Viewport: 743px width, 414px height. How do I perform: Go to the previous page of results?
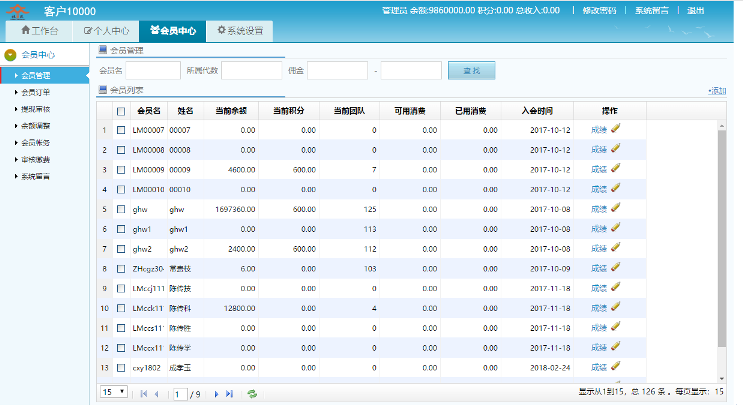pos(156,394)
